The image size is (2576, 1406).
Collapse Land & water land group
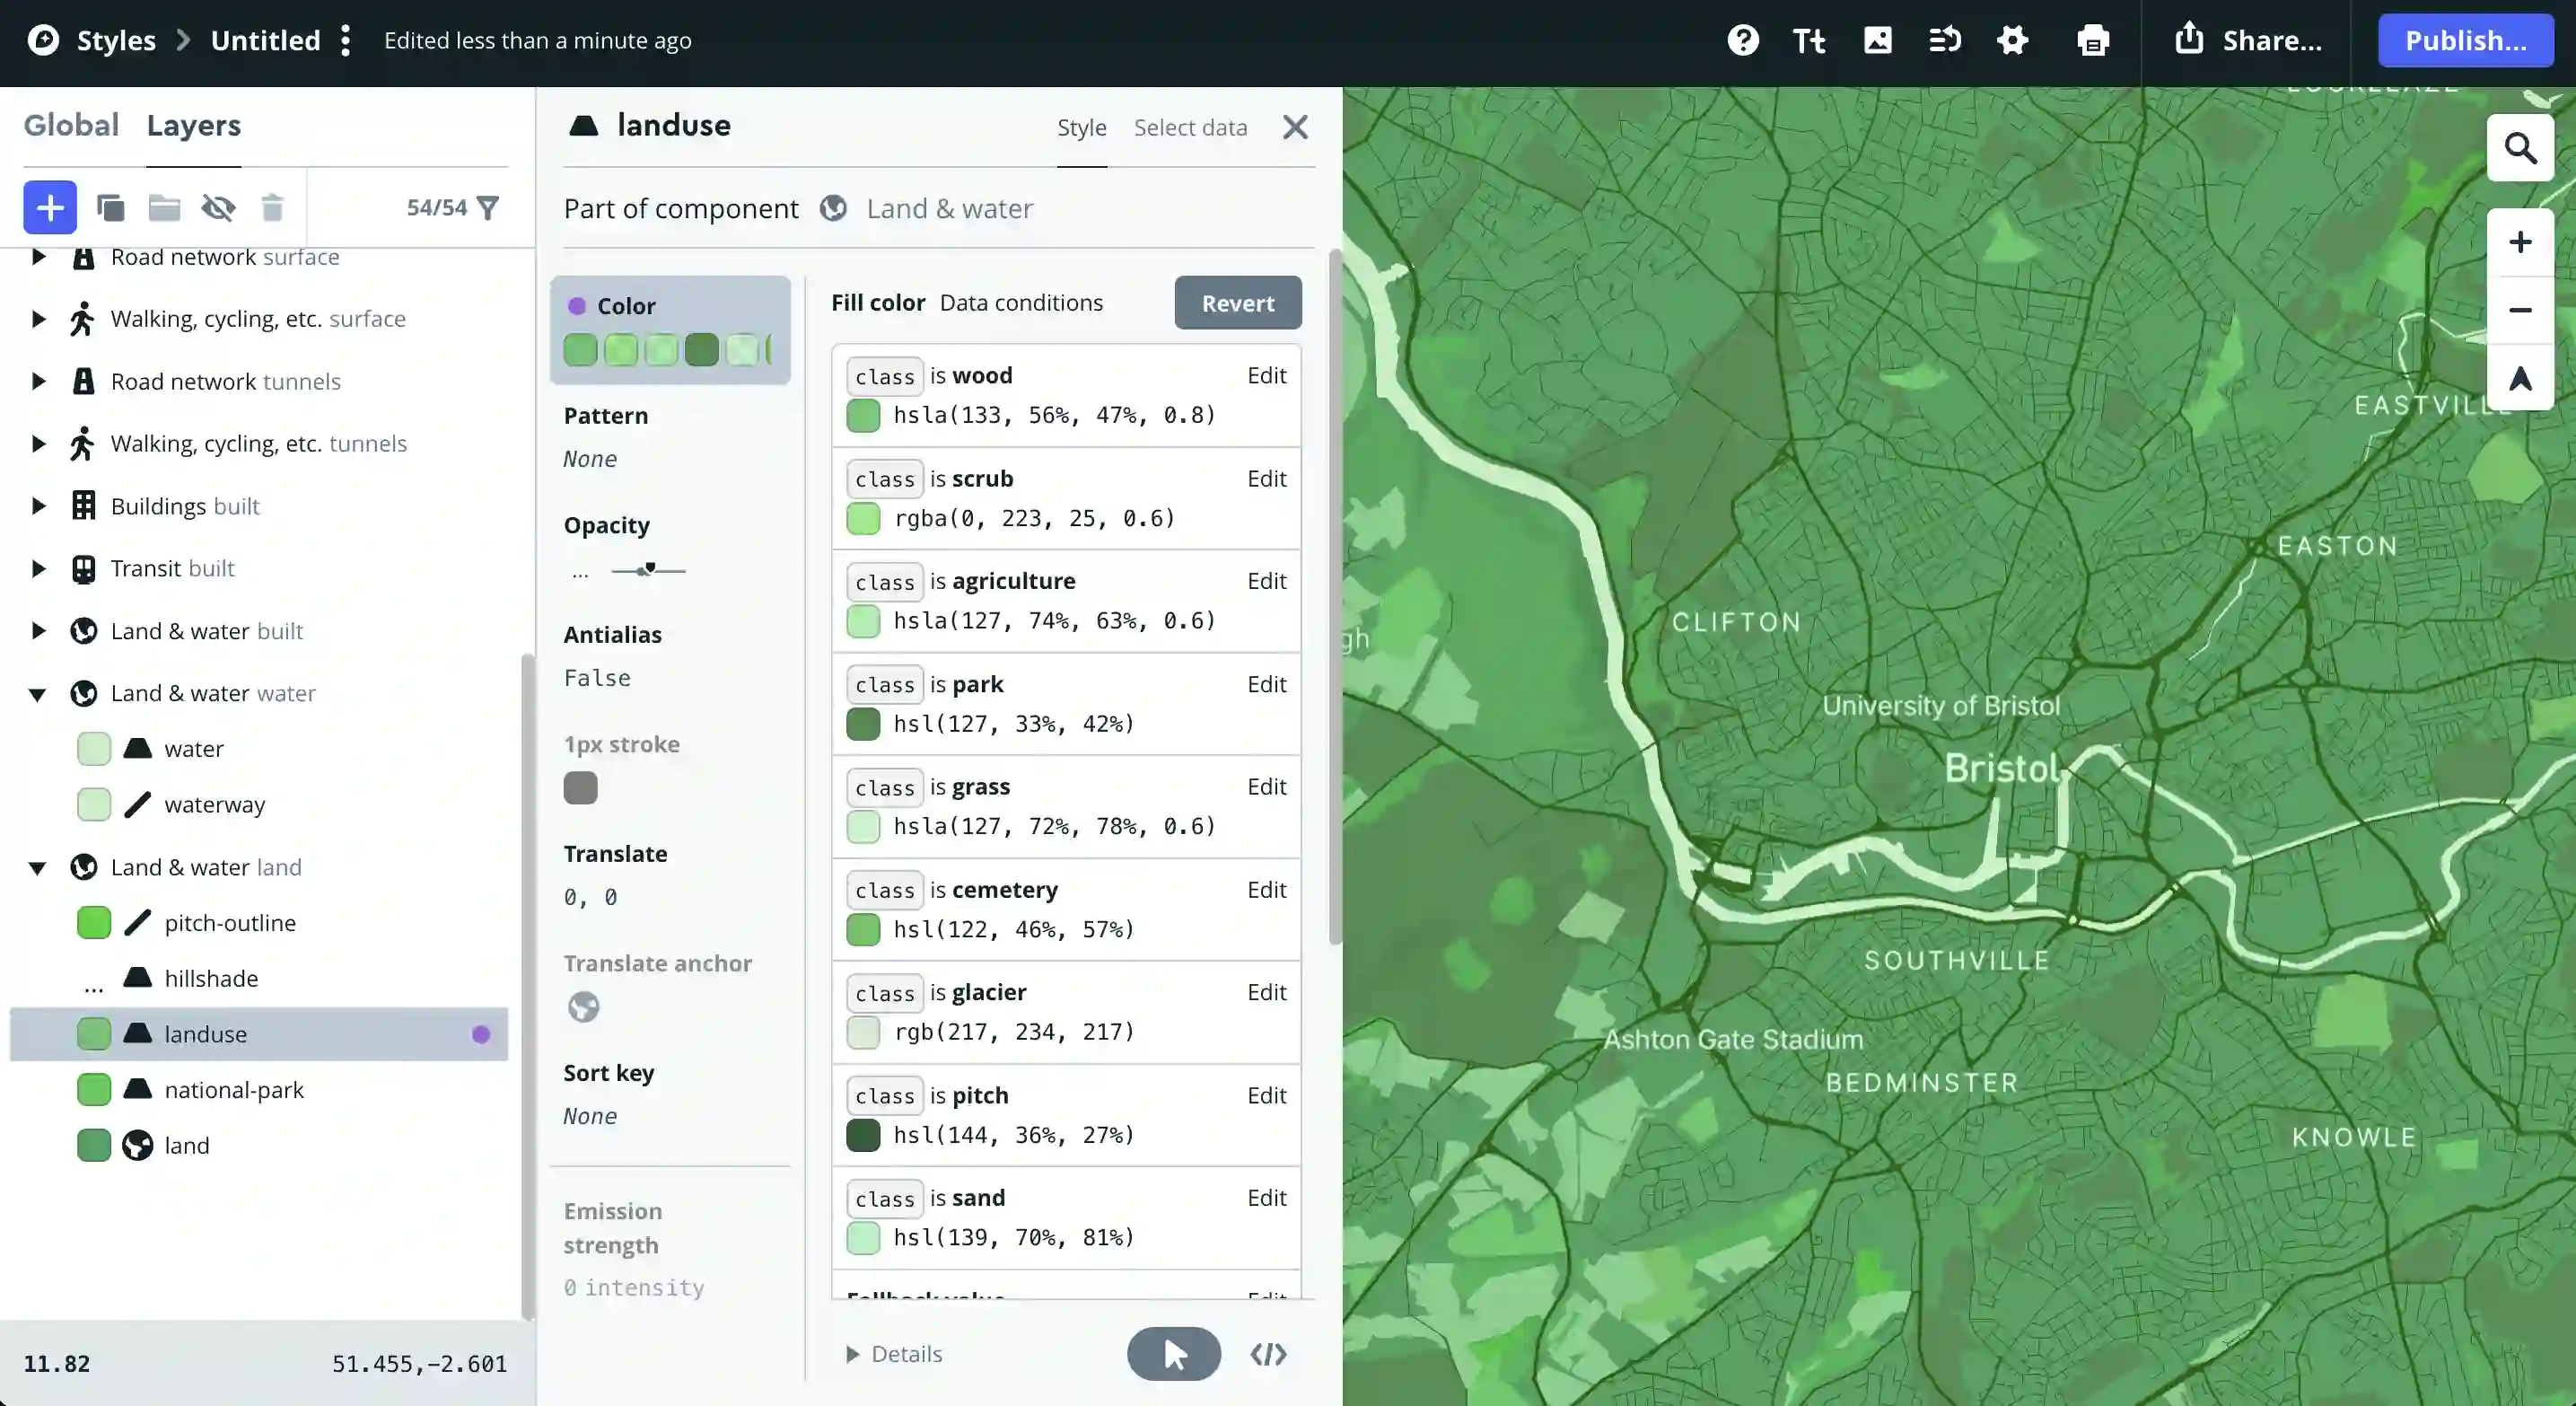pos(38,868)
